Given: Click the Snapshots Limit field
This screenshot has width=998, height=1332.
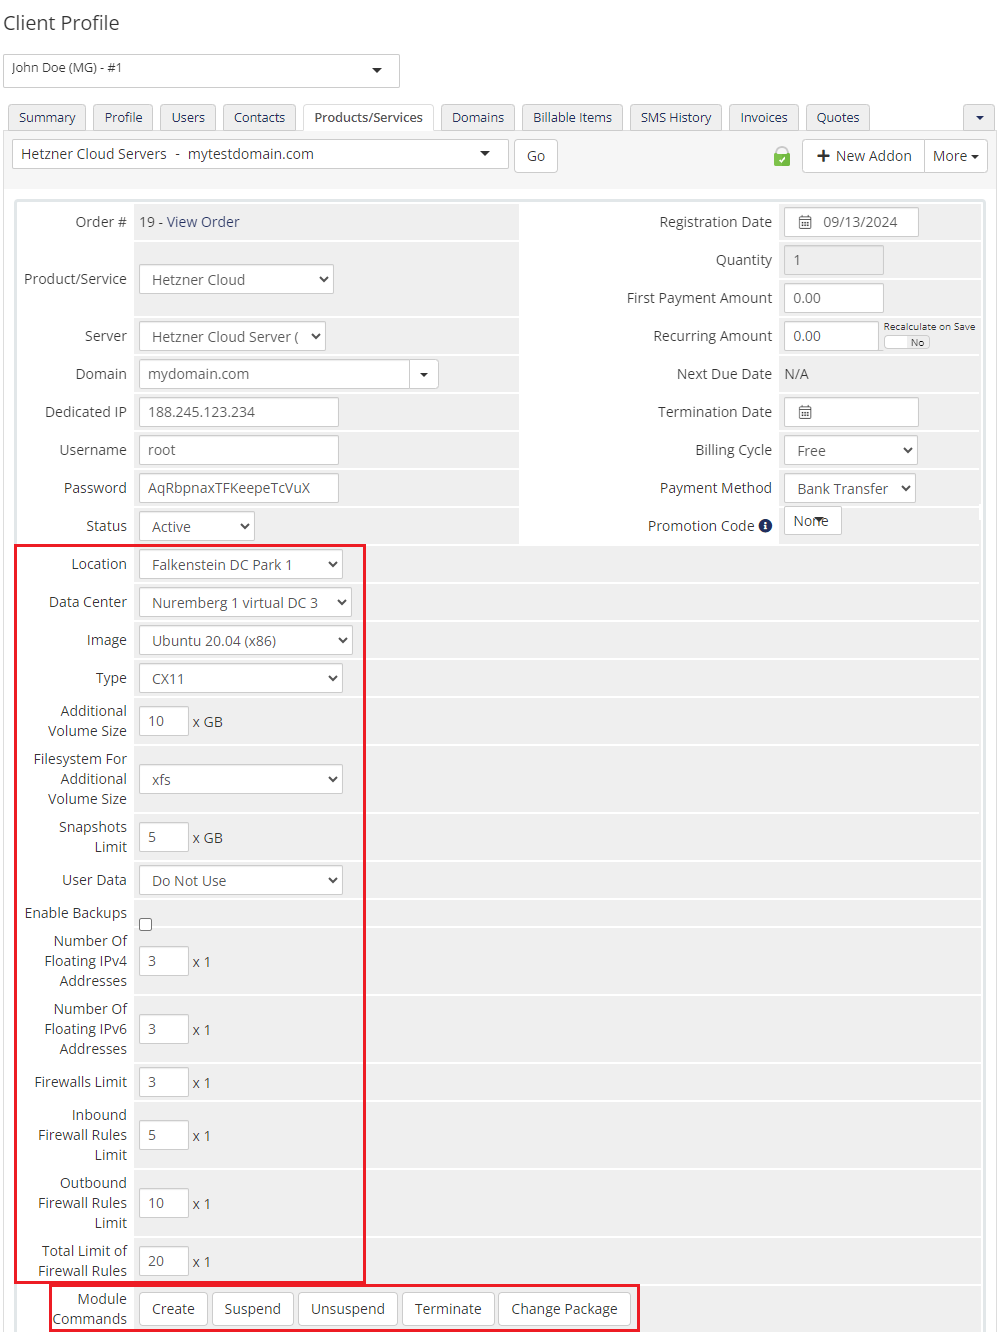Looking at the screenshot, I should pyautogui.click(x=164, y=837).
